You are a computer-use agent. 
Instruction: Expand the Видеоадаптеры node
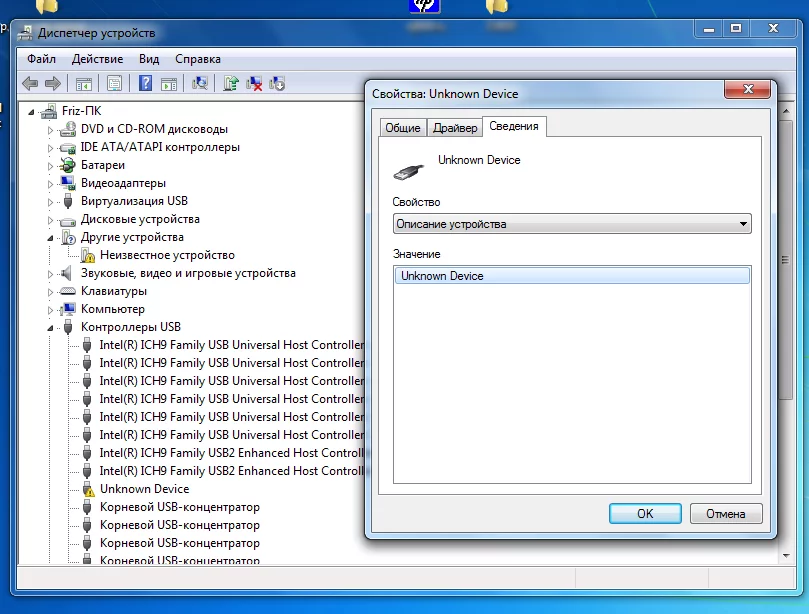point(51,182)
